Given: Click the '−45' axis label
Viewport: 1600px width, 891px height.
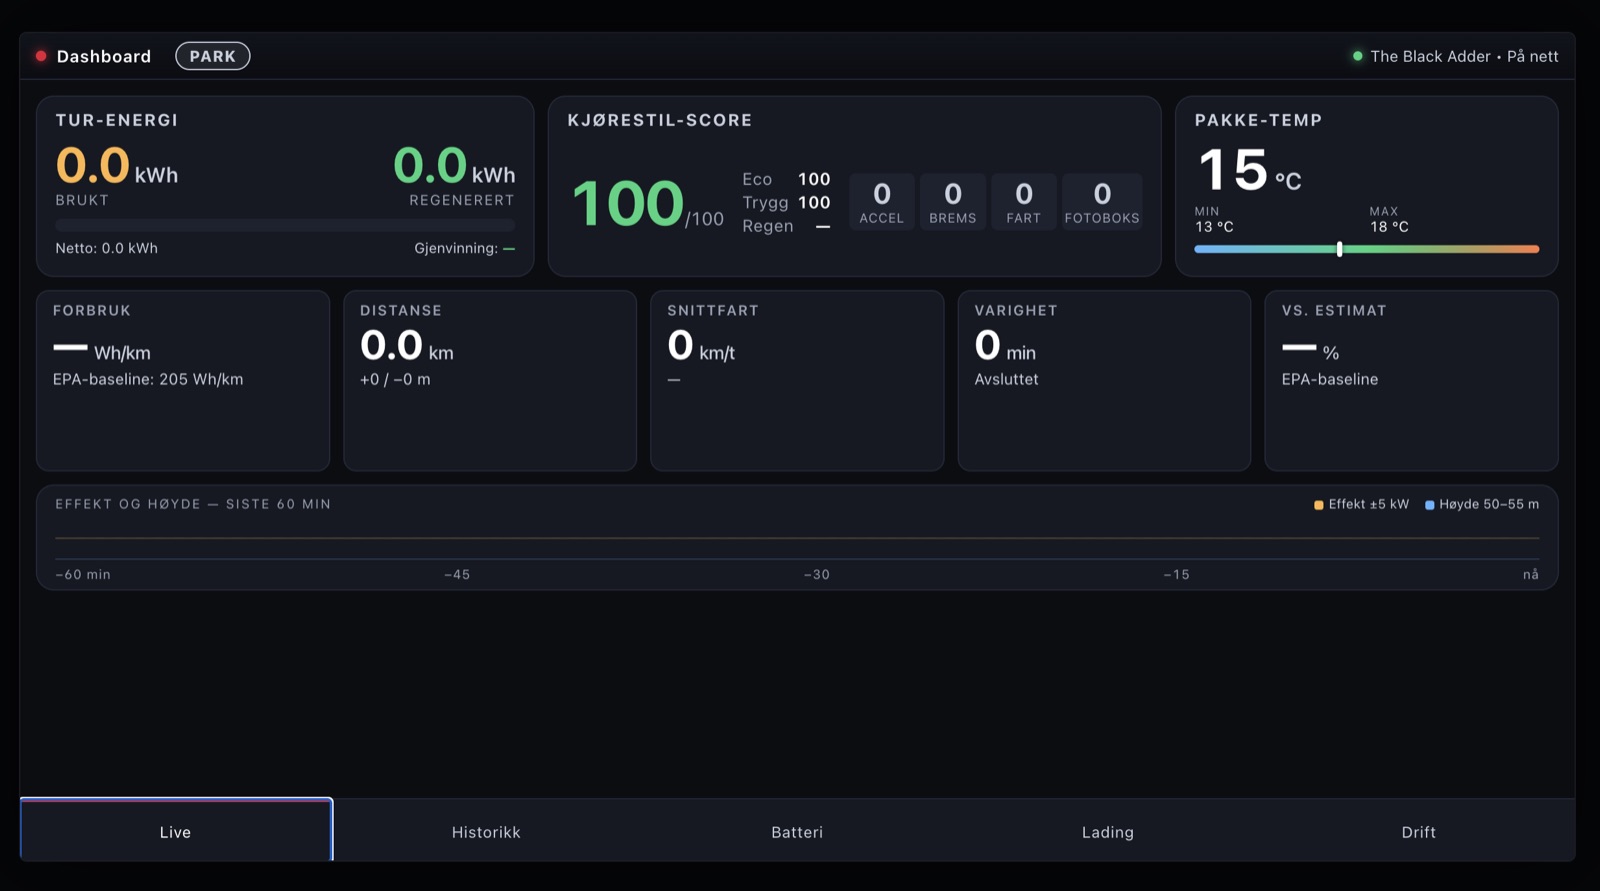Looking at the screenshot, I should point(457,575).
